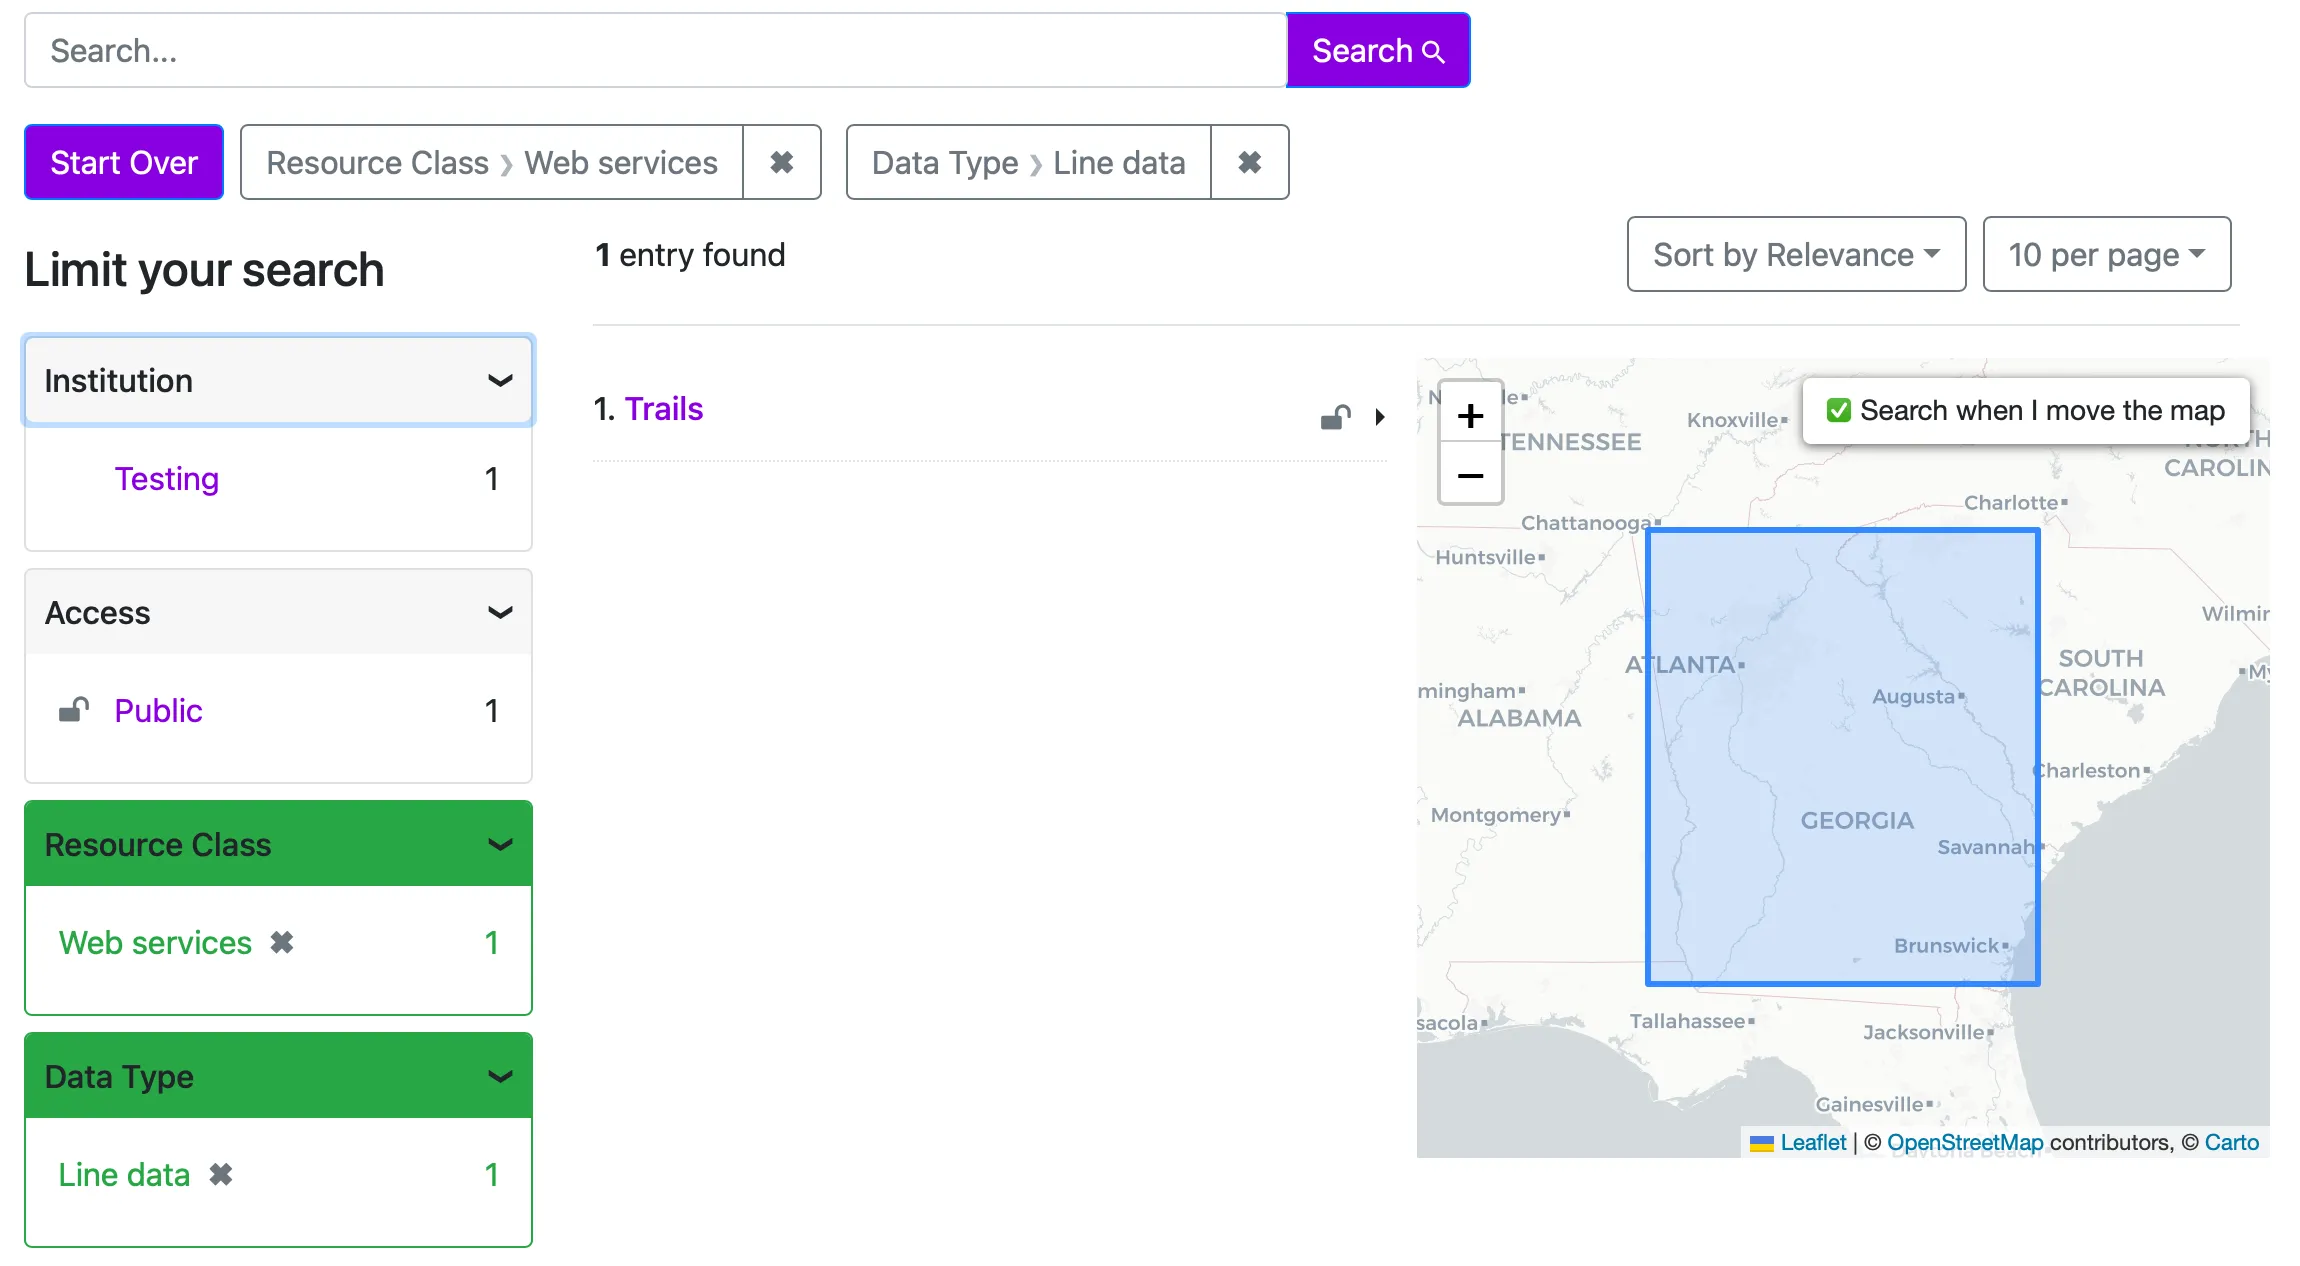This screenshot has width=2300, height=1266.
Task: Click the unlock icon beside Trails result
Action: pyautogui.click(x=1335, y=417)
